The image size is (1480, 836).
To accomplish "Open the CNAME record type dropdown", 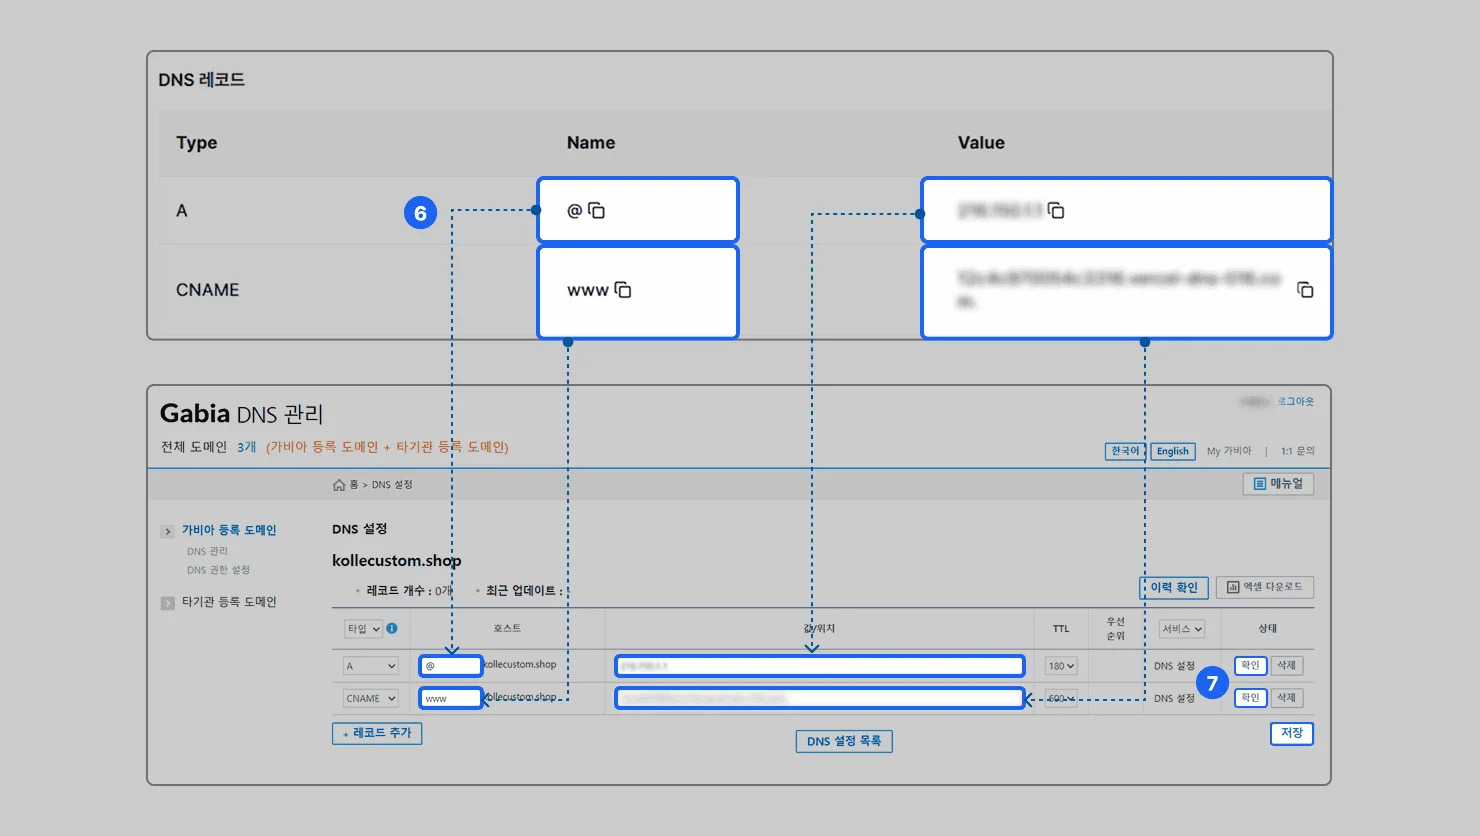I will [x=371, y=699].
